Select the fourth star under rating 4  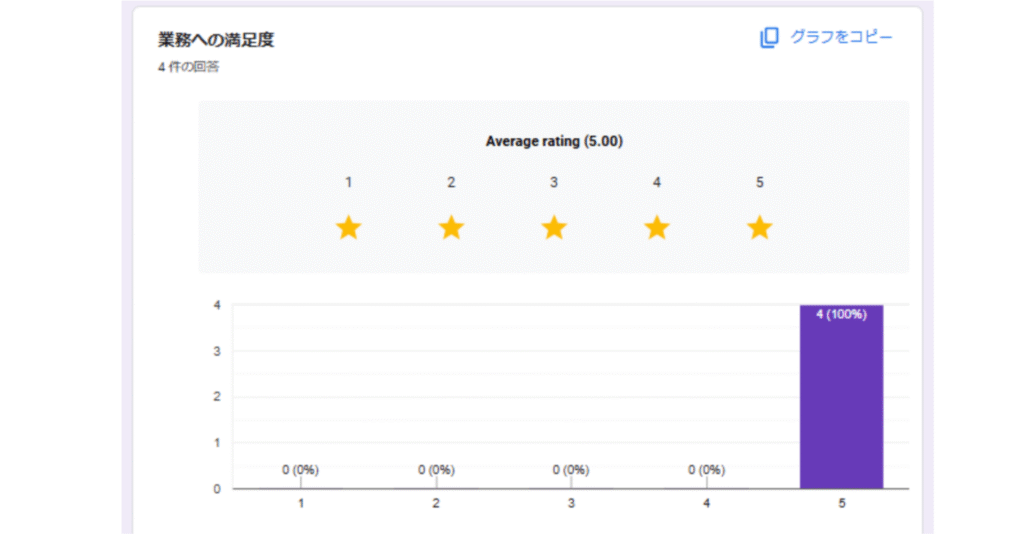656,228
